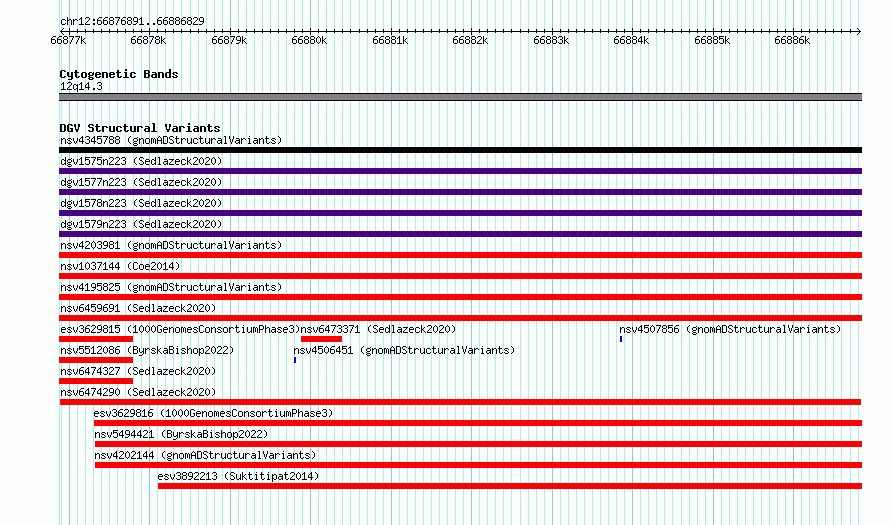Click the 66878k ruler position
Screen dimensions: 890x525
tap(148, 40)
